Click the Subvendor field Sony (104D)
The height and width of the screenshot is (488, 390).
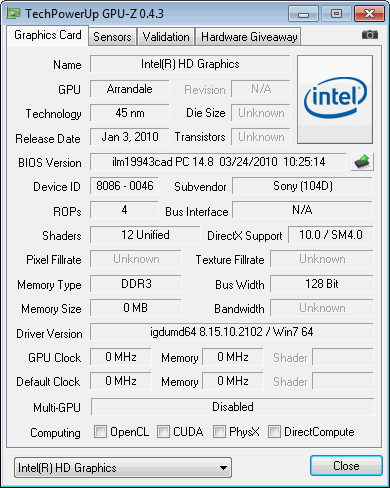tap(303, 186)
